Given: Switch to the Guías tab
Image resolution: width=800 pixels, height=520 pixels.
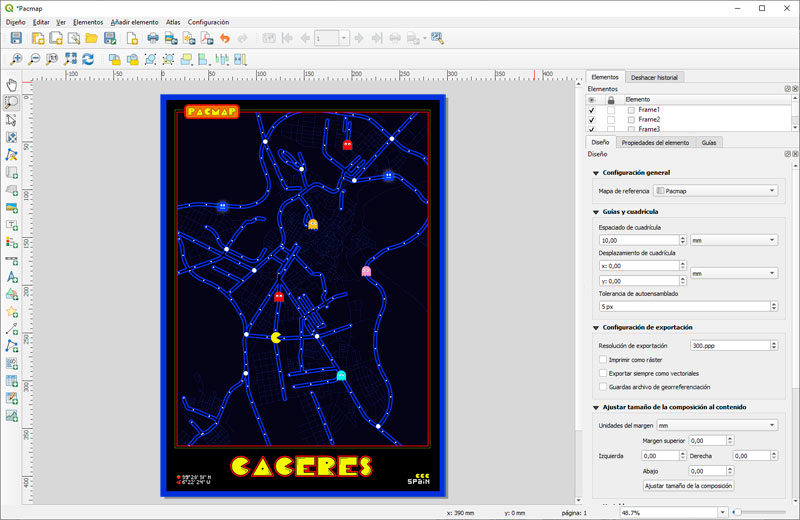Looking at the screenshot, I should click(x=709, y=142).
